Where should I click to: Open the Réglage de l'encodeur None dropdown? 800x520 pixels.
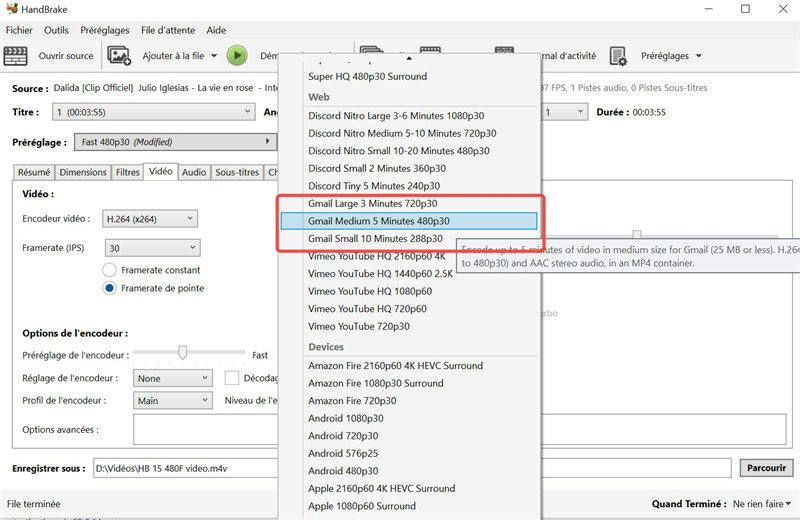172,378
